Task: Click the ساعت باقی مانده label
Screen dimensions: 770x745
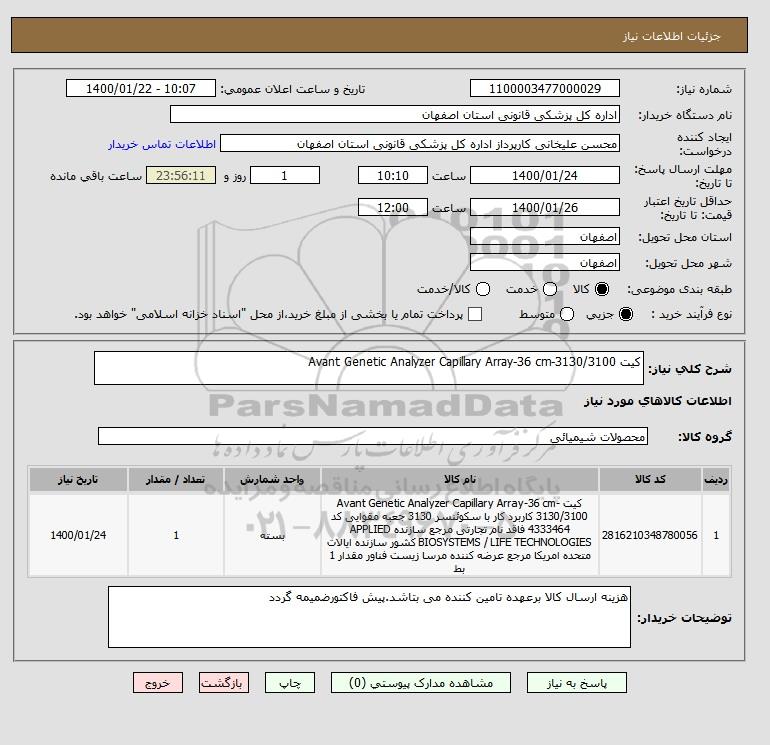Action: (x=96, y=176)
